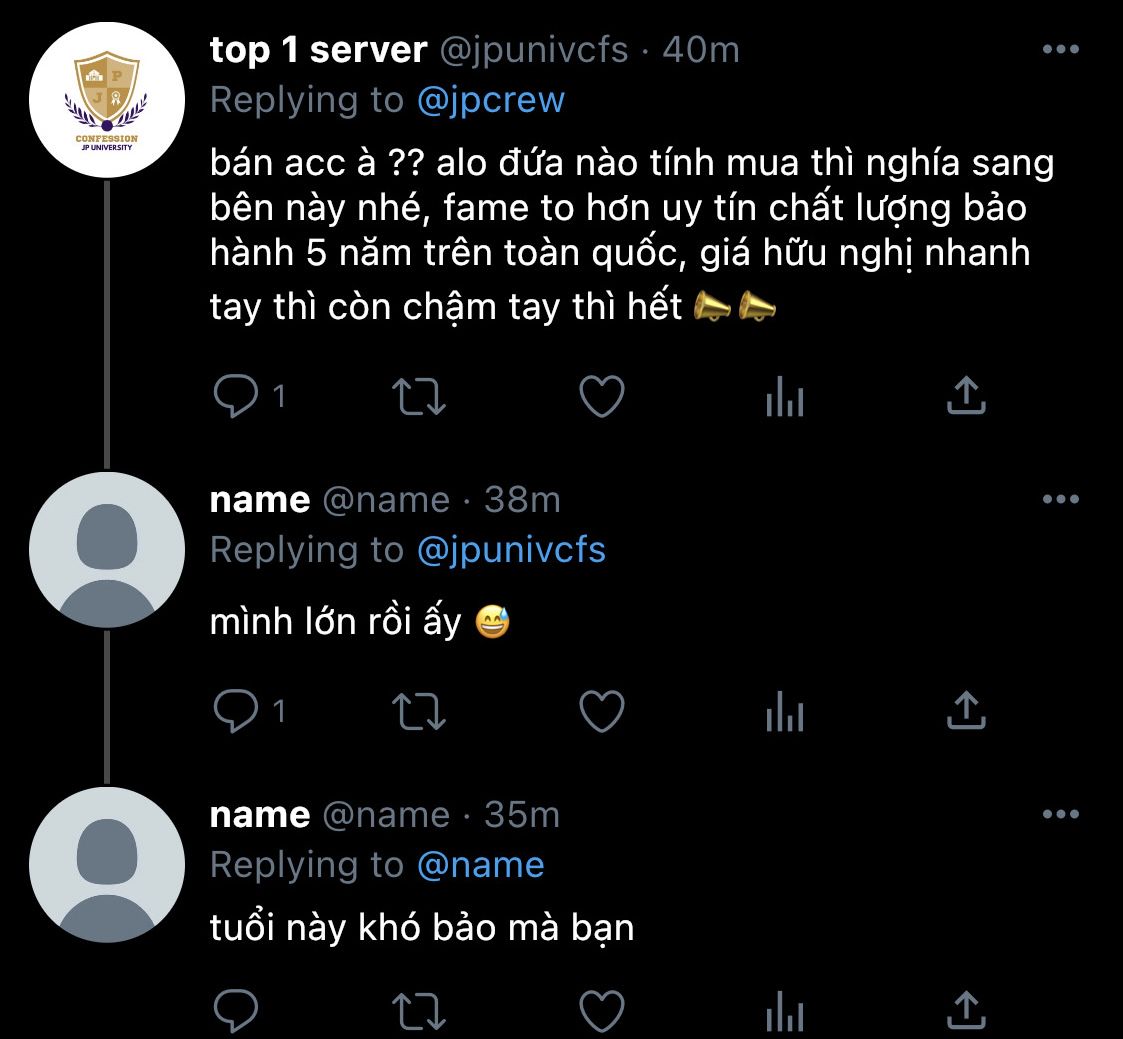Open the @jpcrew mention link

click(x=491, y=100)
